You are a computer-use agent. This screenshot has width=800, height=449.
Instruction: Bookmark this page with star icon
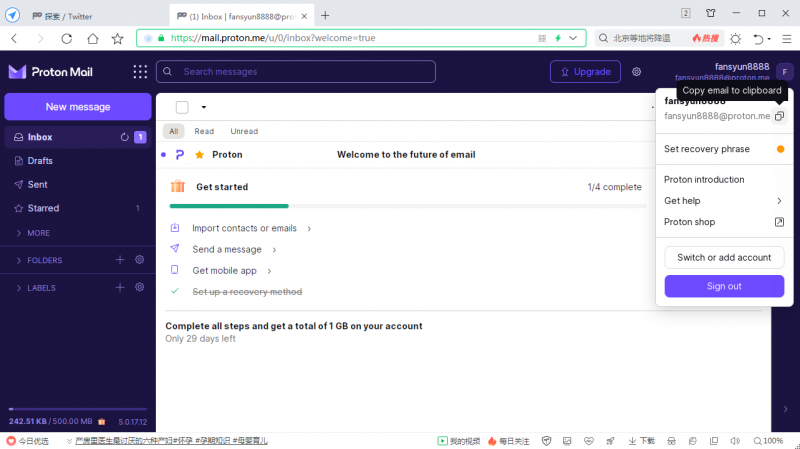click(x=117, y=39)
